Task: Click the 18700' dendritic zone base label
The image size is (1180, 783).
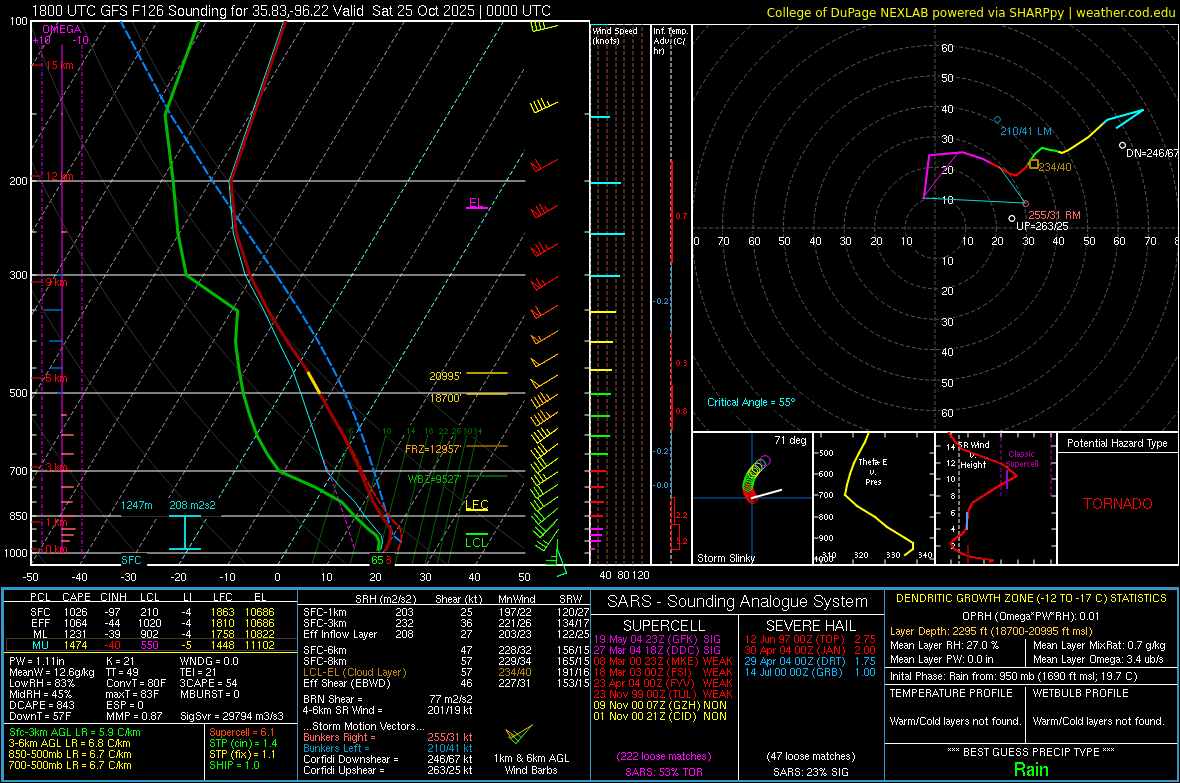Action: click(x=445, y=398)
